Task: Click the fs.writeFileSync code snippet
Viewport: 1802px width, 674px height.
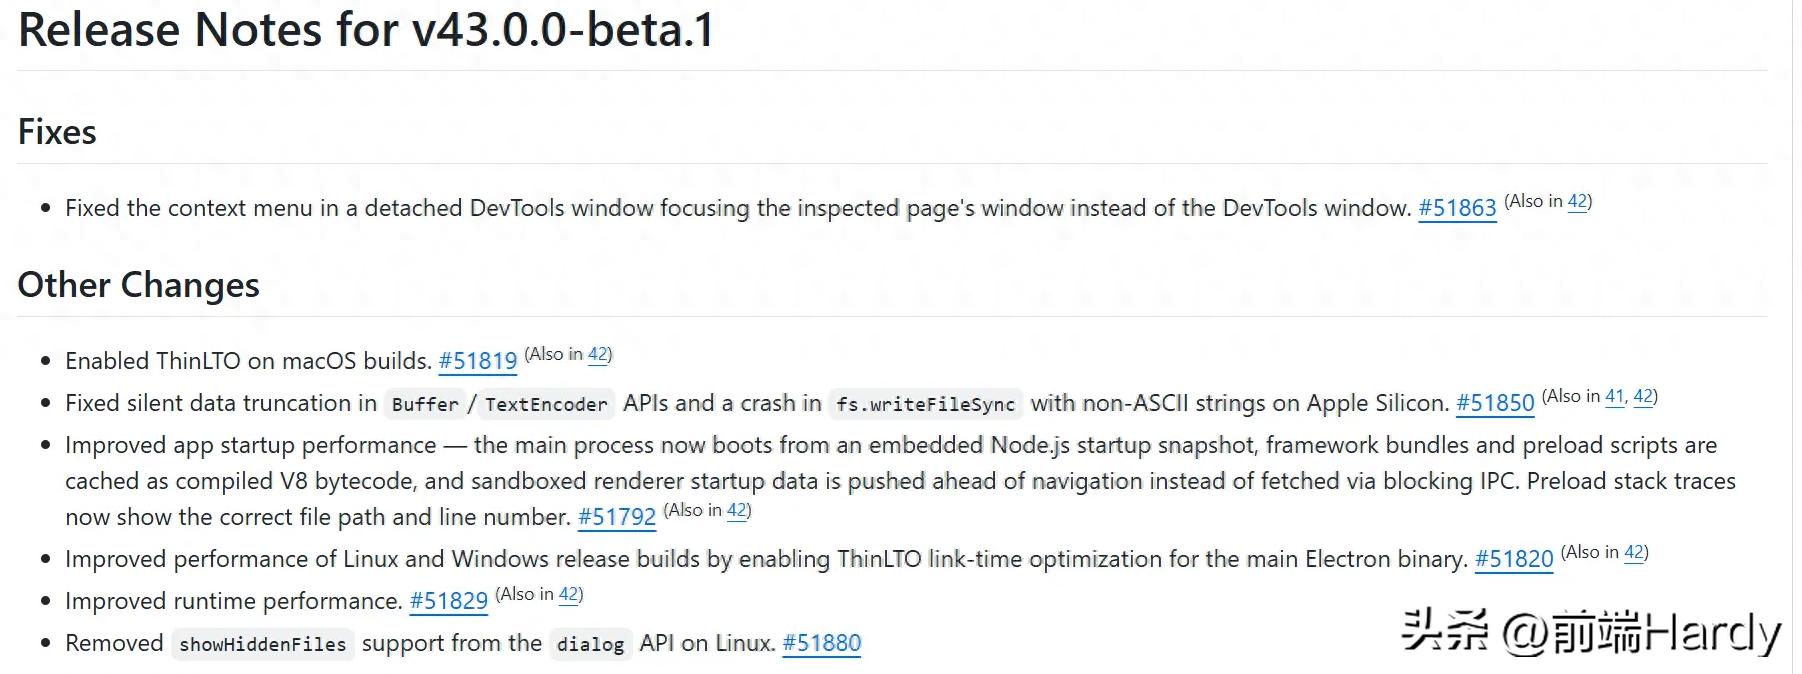Action: click(x=926, y=404)
